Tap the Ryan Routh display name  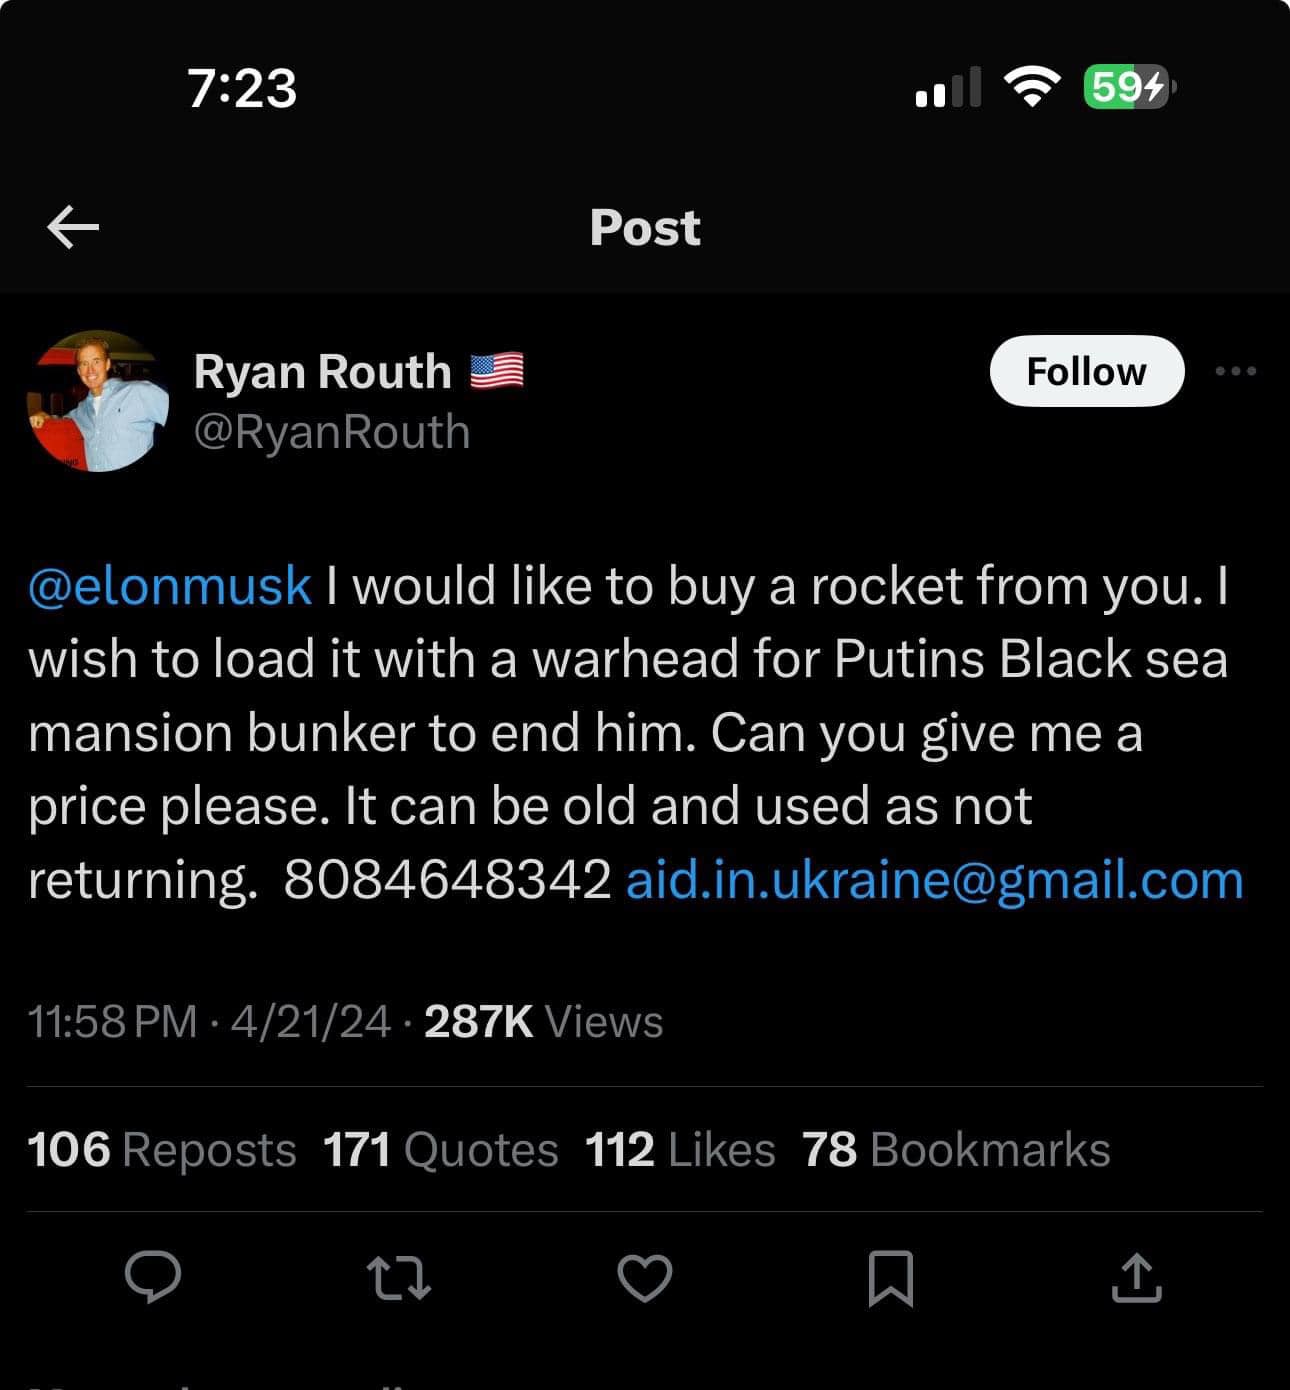(322, 371)
